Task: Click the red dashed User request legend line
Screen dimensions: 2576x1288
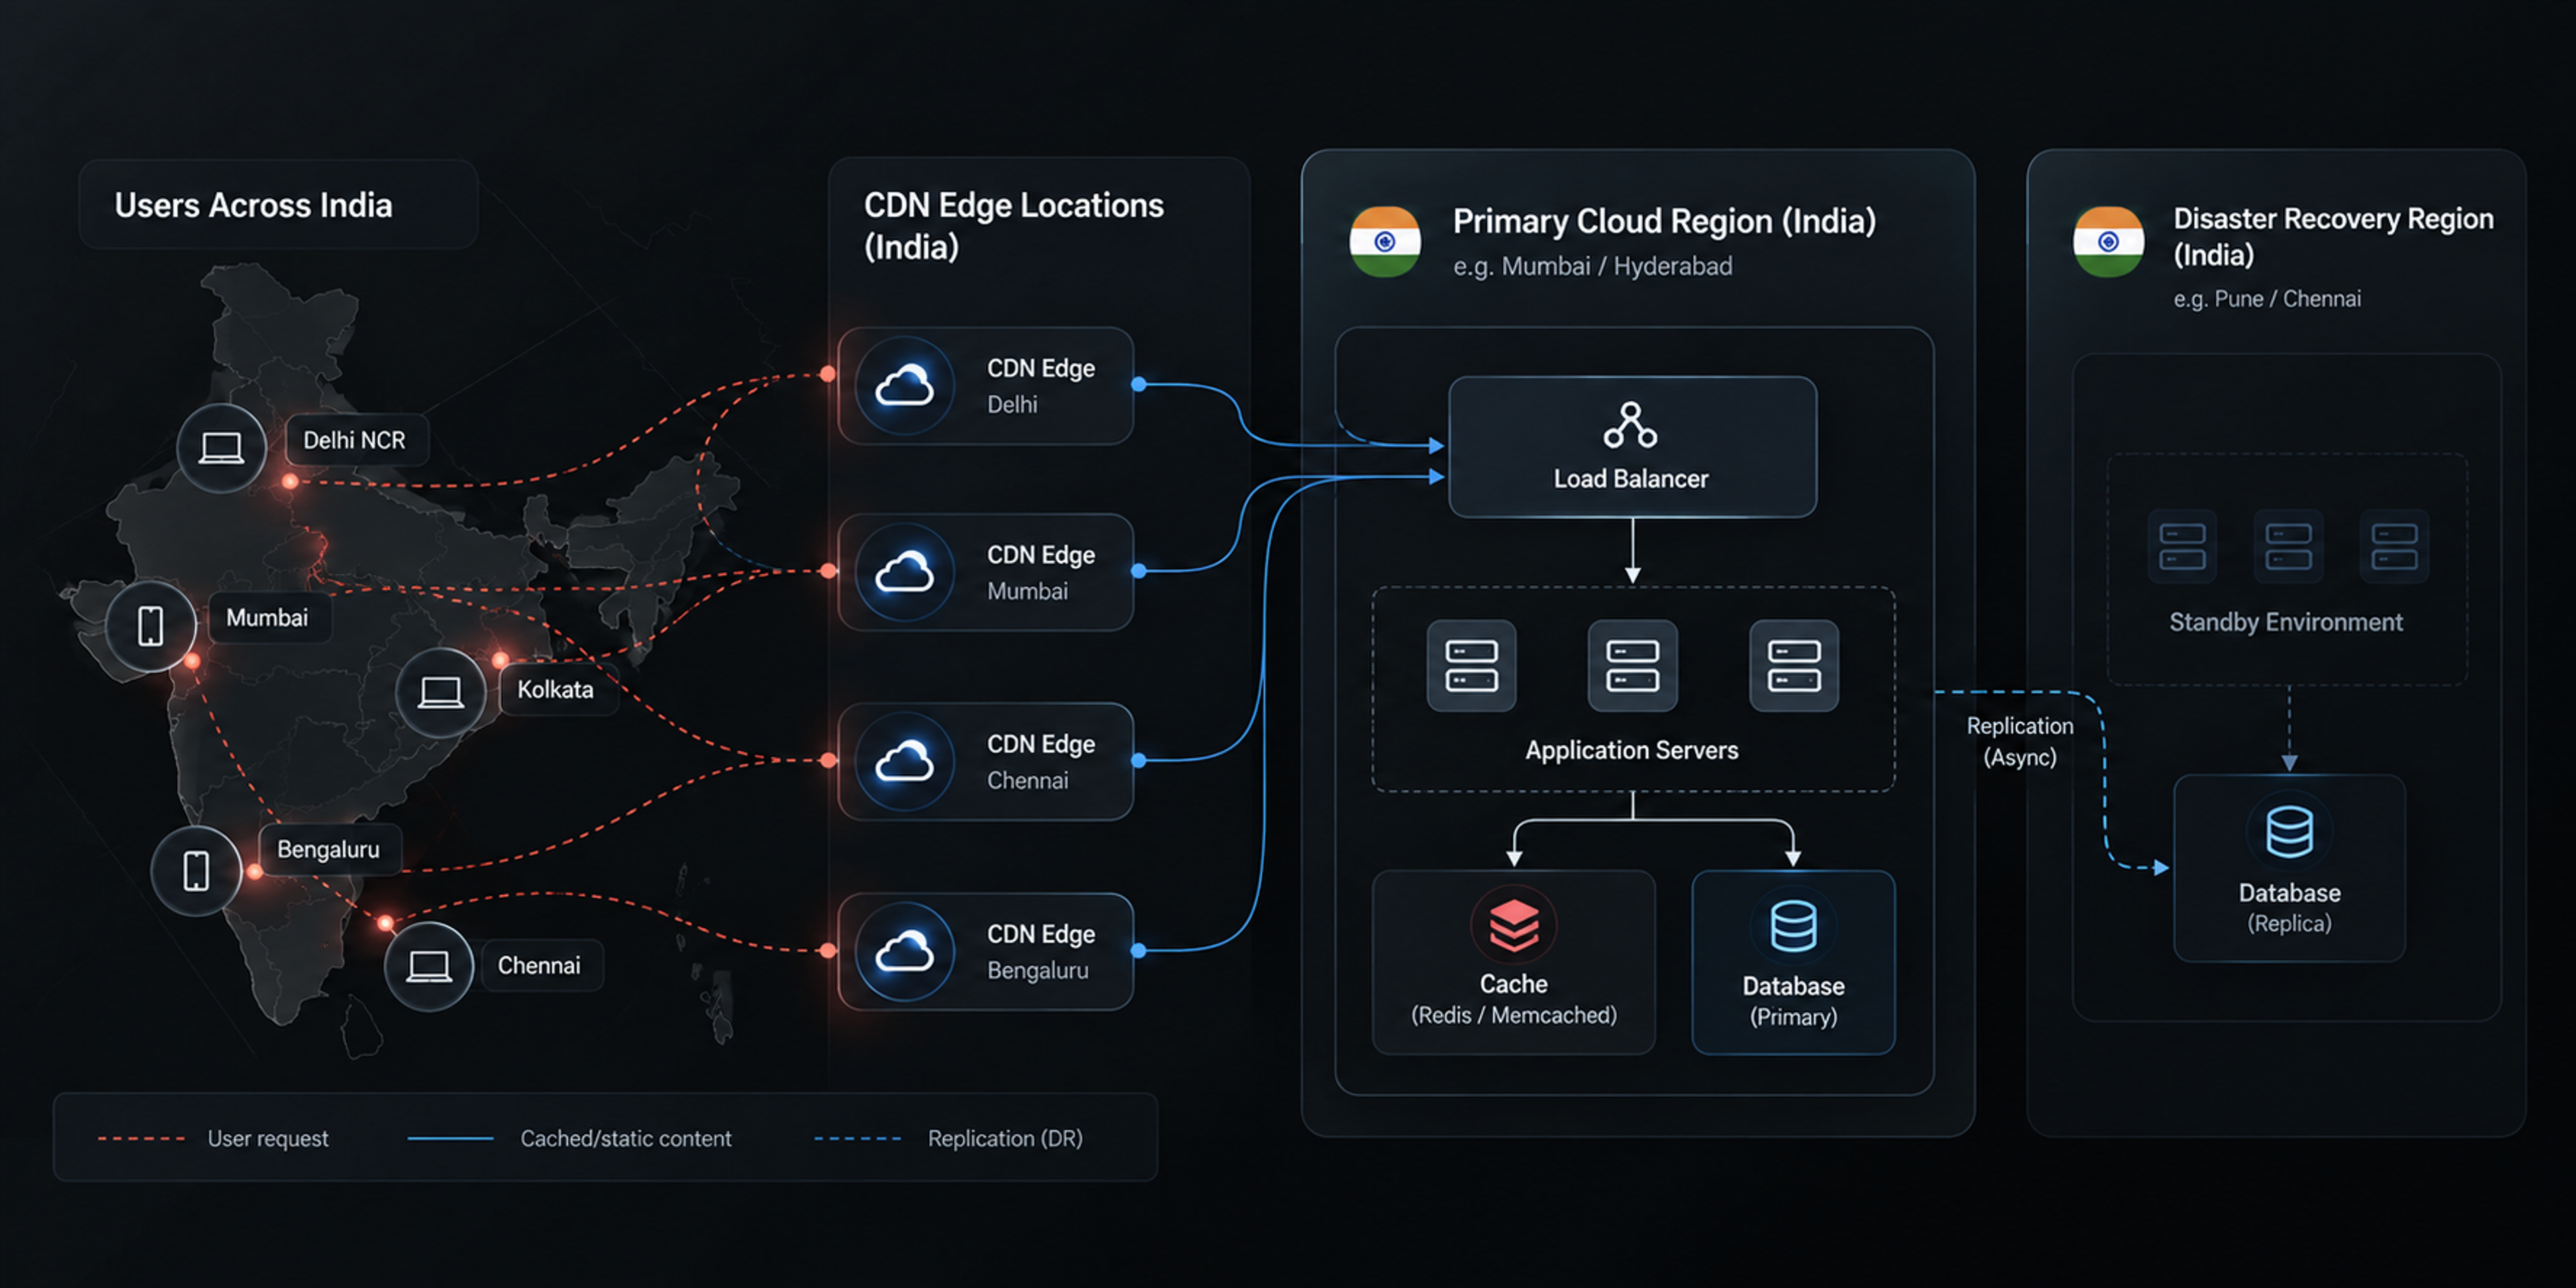Action: (x=141, y=1138)
